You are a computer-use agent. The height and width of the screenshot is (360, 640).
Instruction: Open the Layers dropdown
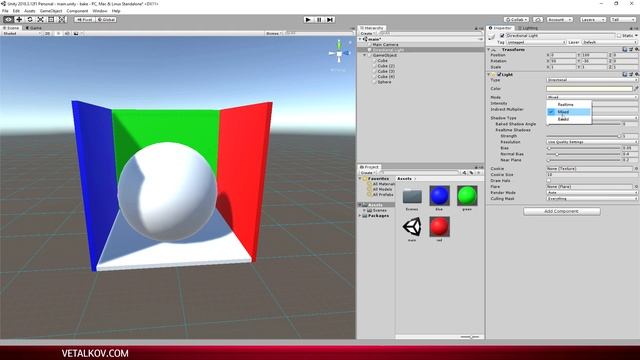pyautogui.click(x=592, y=20)
